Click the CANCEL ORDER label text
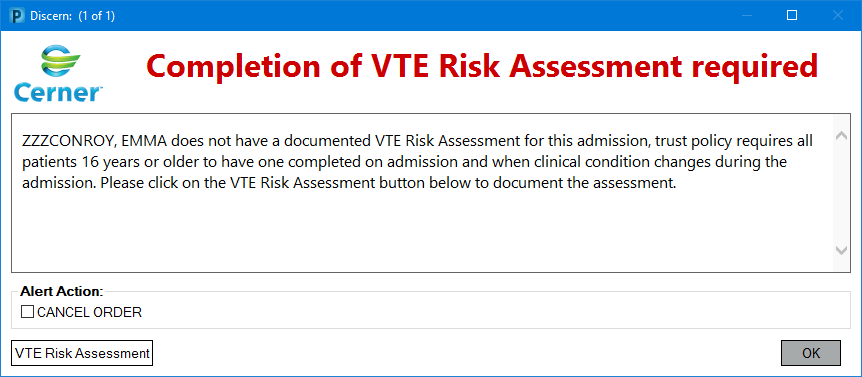This screenshot has height=377, width=862. point(90,313)
